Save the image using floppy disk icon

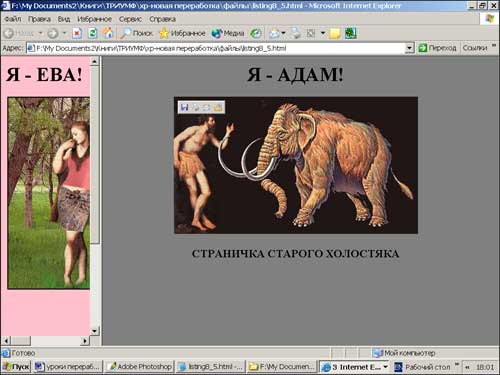pos(184,107)
